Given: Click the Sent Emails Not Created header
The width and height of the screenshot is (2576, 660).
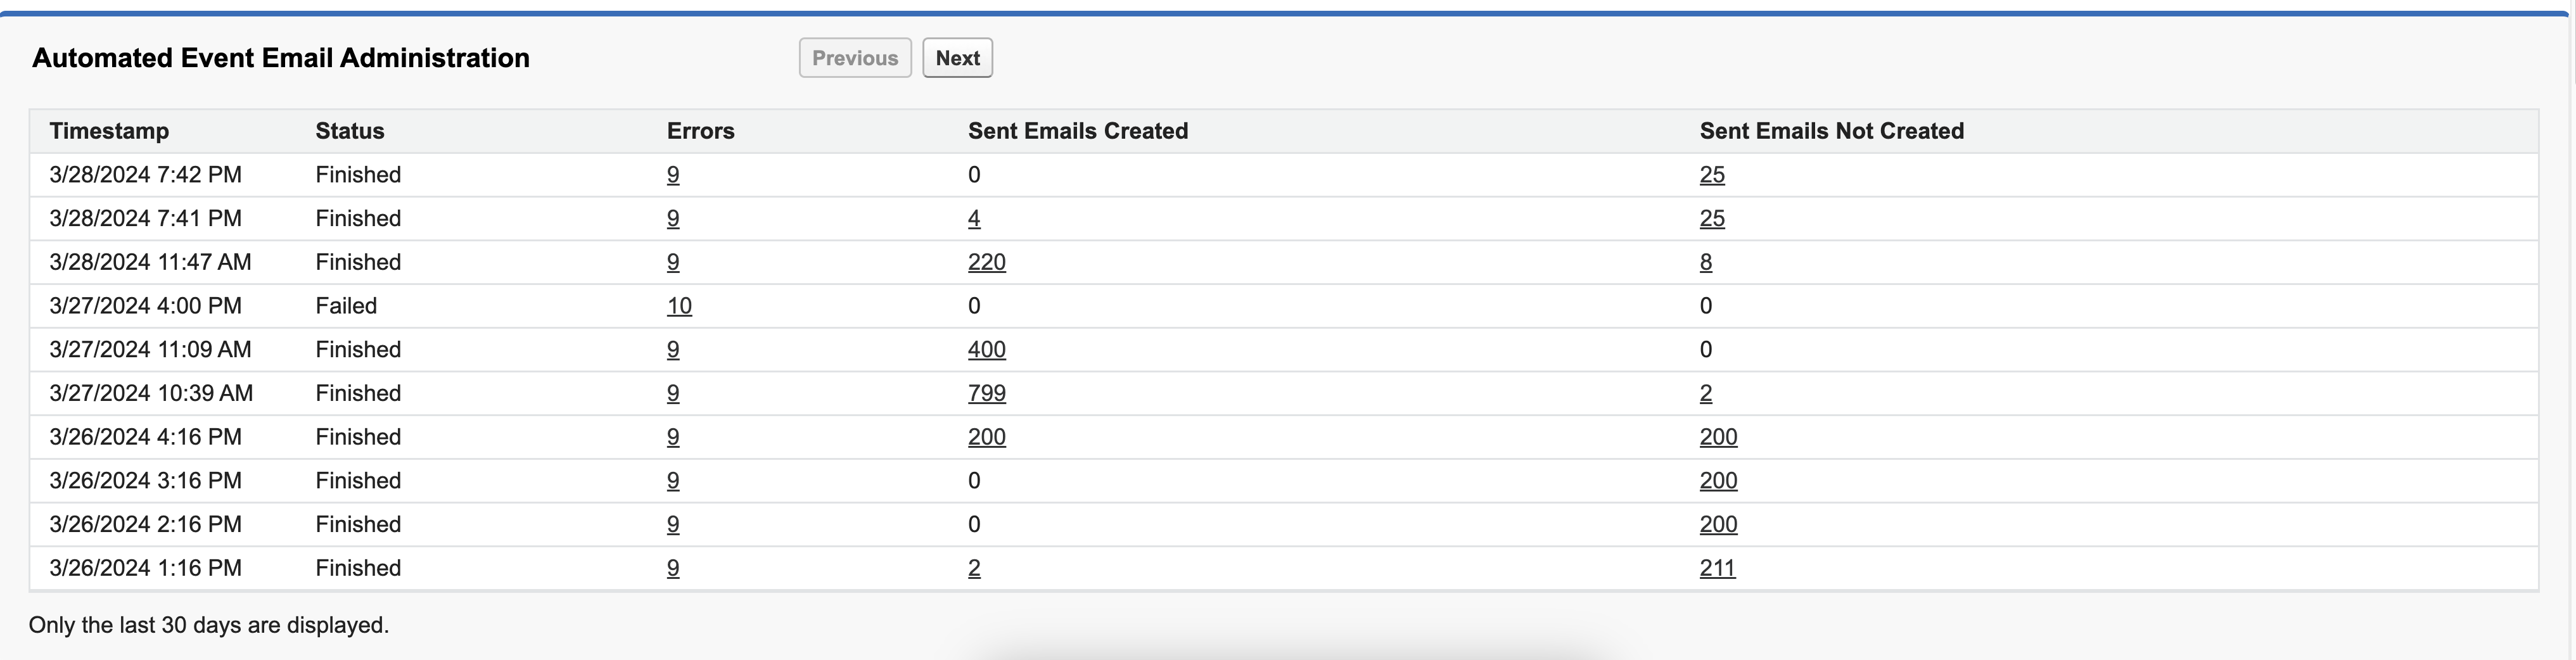Looking at the screenshot, I should 1831,131.
